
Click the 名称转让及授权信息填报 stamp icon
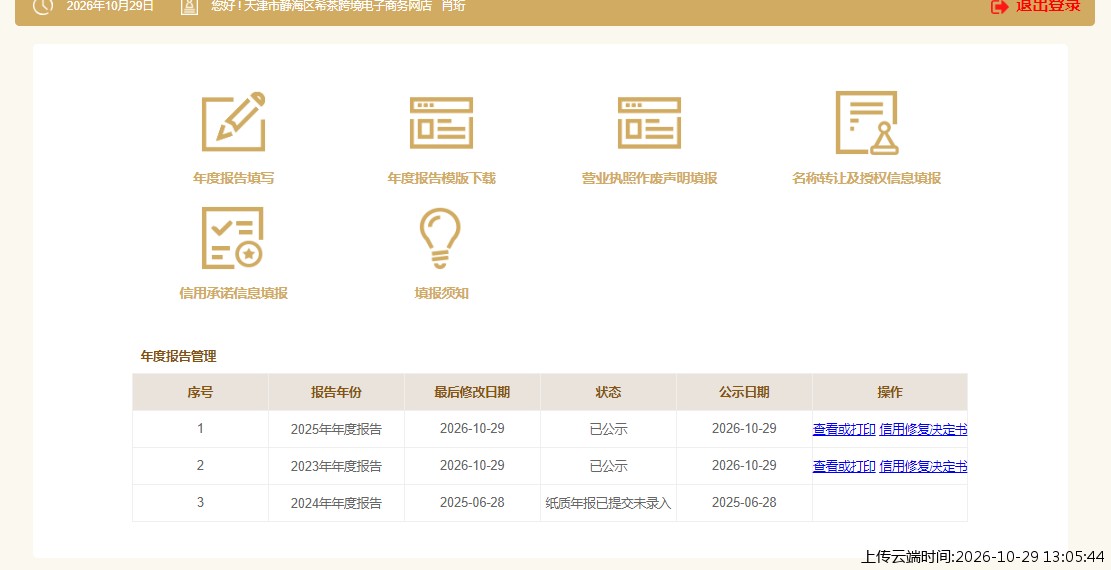tap(867, 123)
